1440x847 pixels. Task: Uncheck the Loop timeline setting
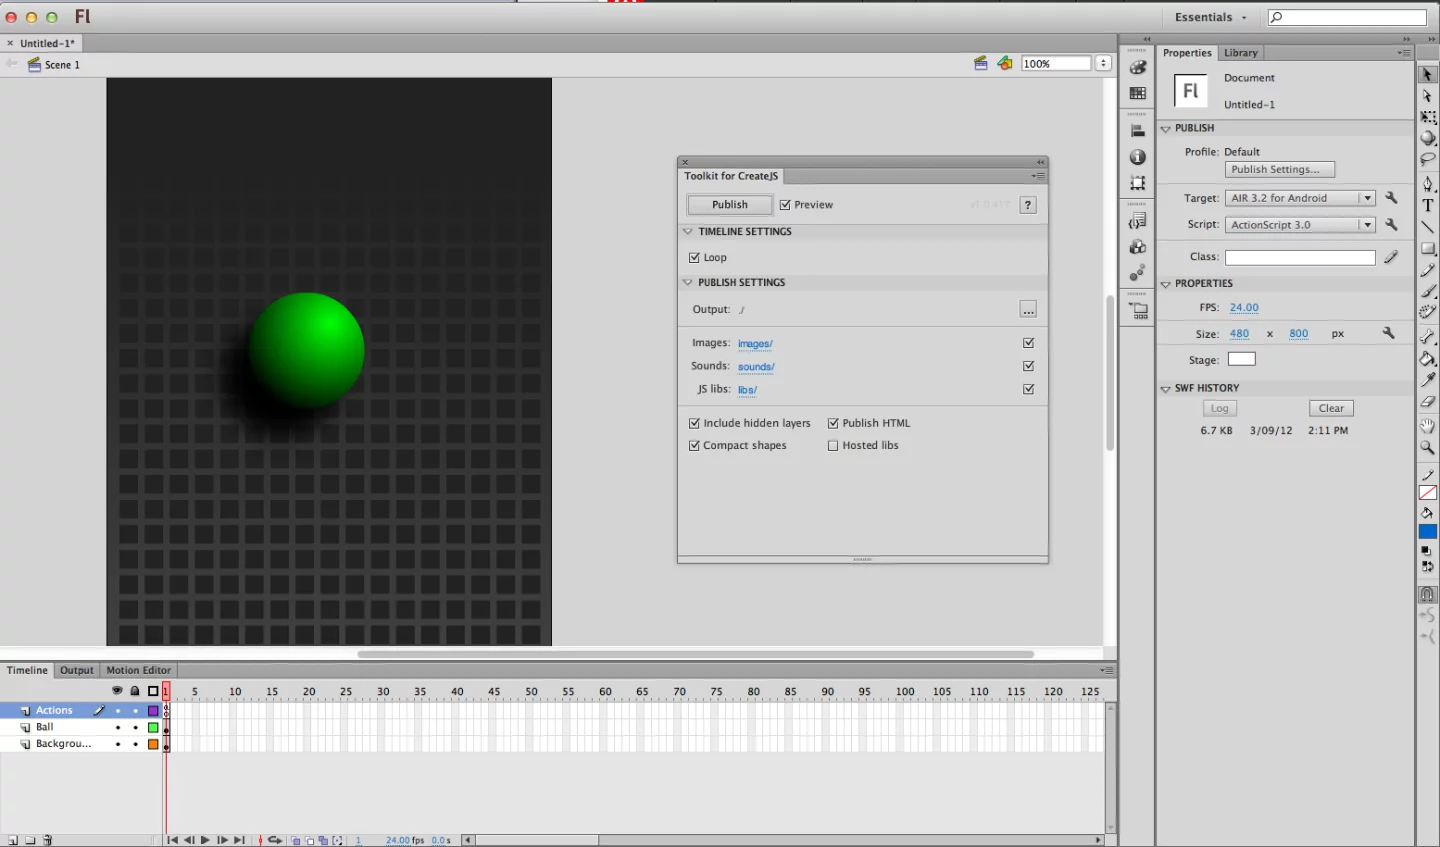point(695,257)
